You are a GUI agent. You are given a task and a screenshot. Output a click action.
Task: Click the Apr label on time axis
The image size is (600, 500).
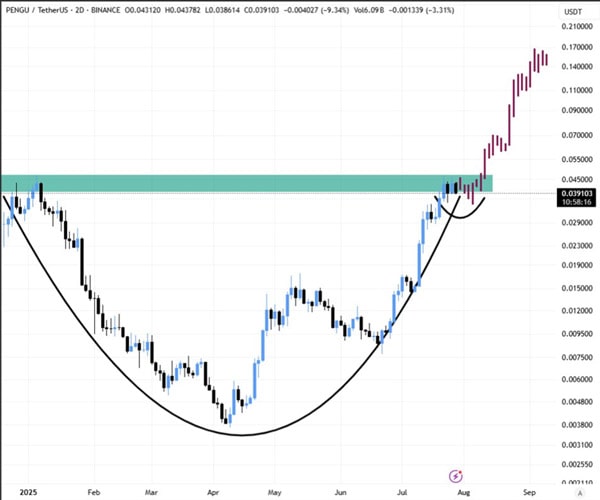[x=213, y=492]
